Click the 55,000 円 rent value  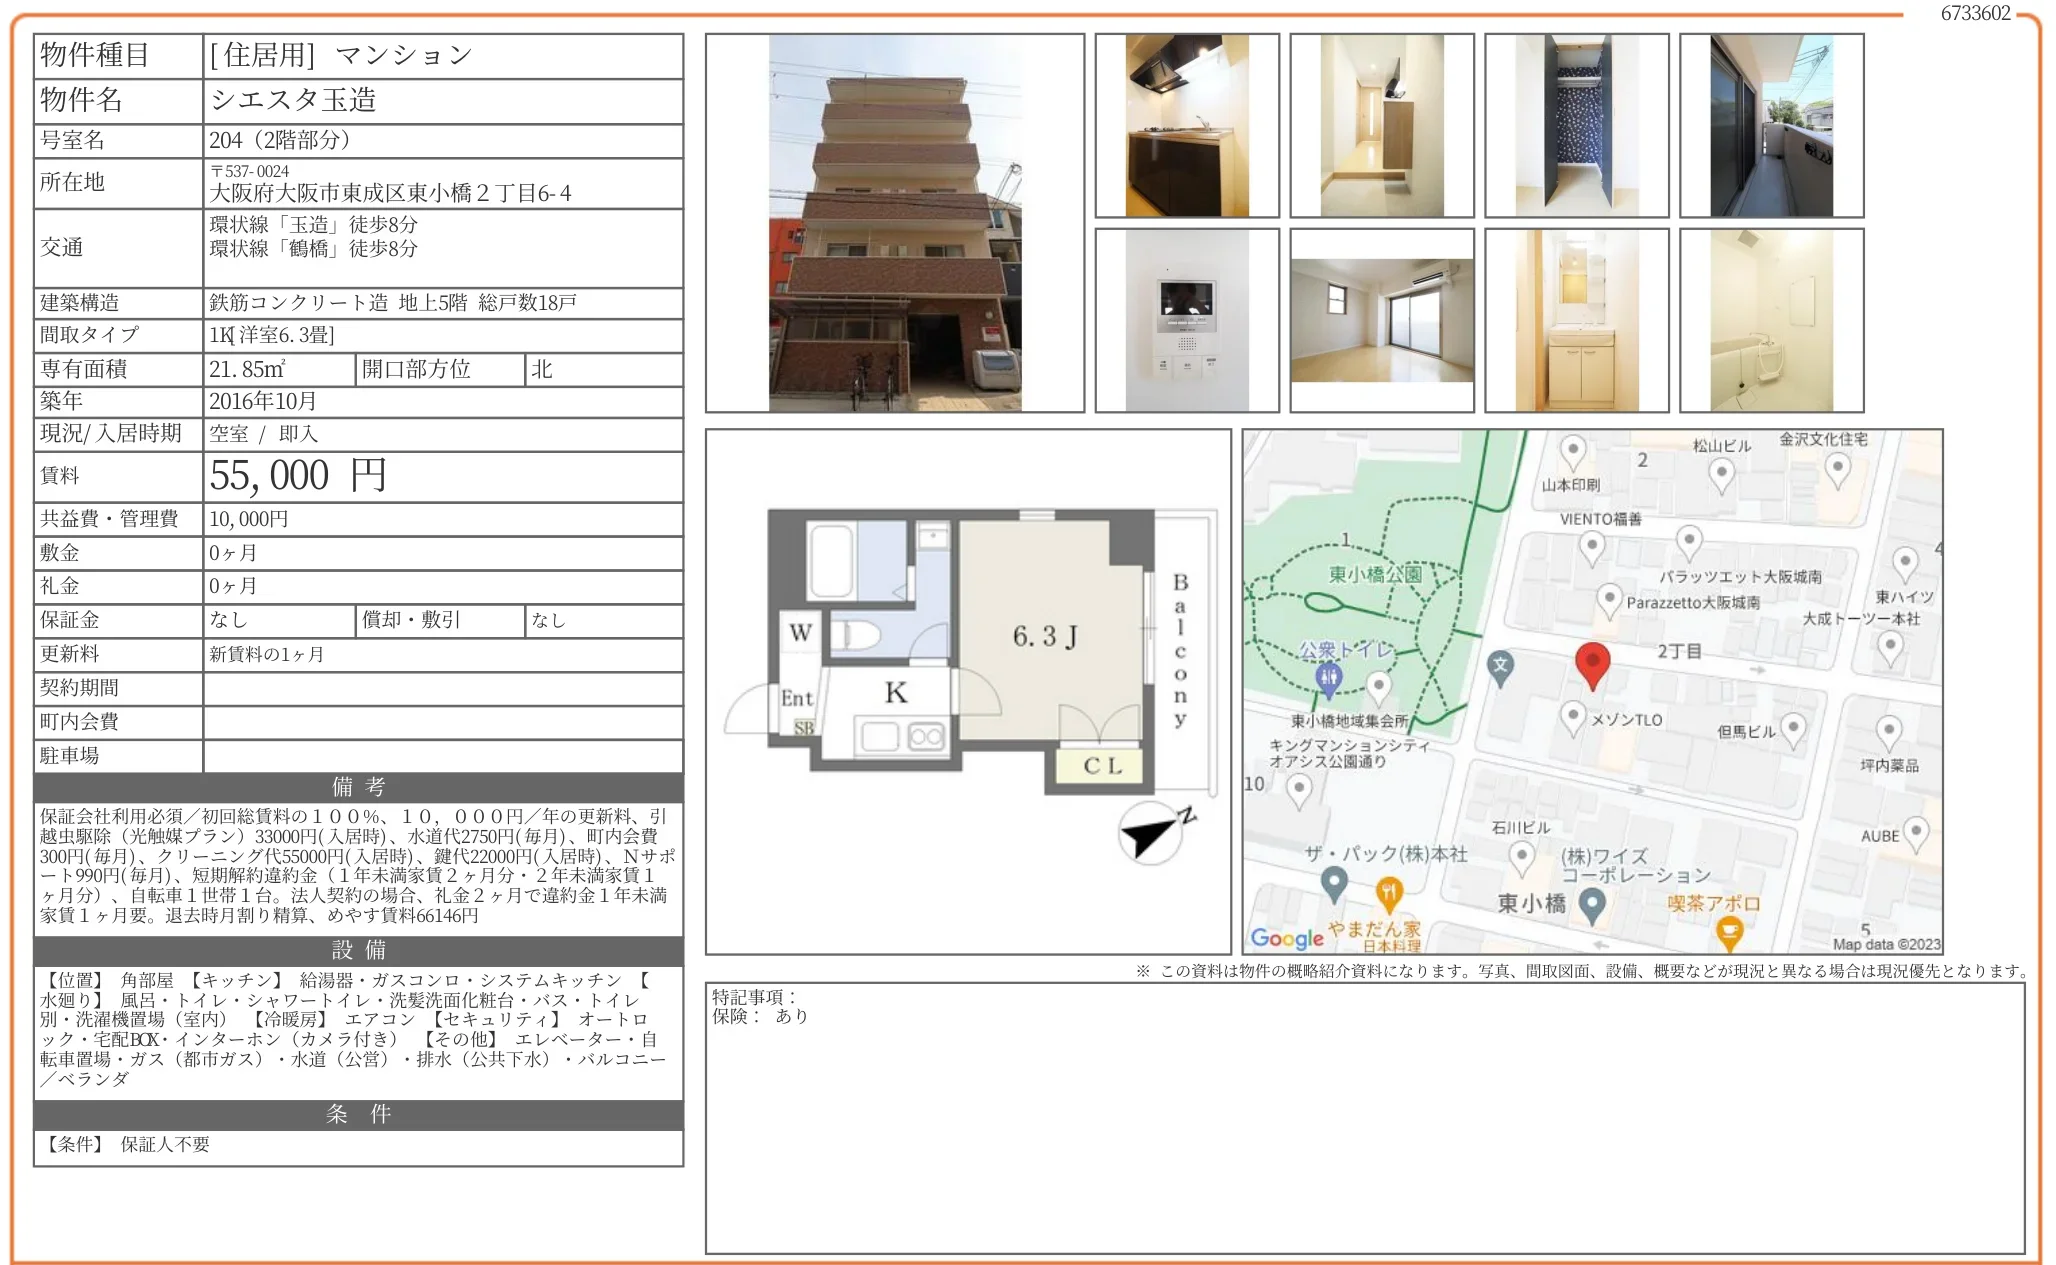[298, 476]
